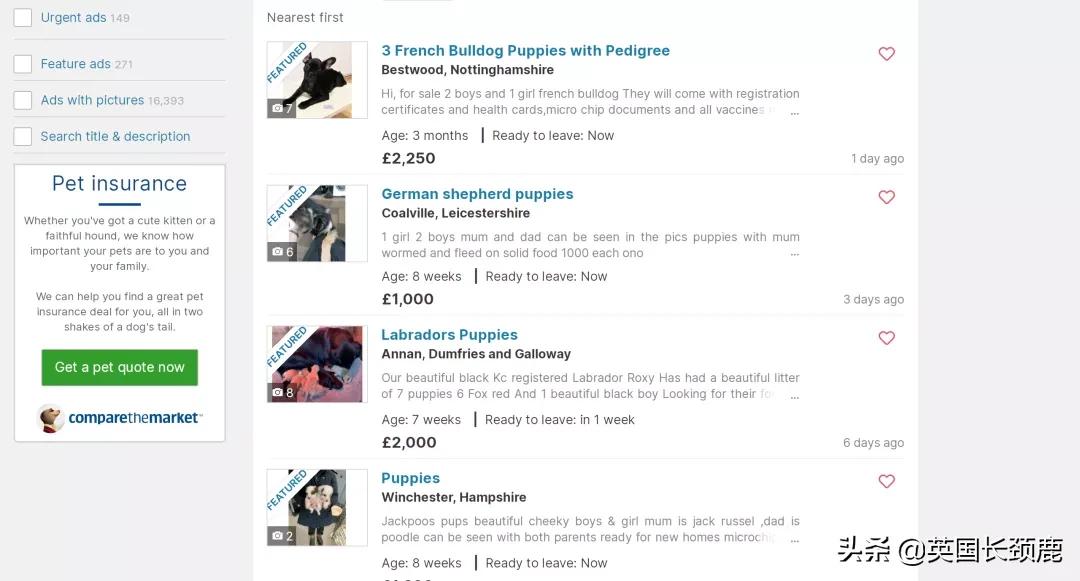Toggle Search title & description checkbox
Viewport: 1080px width, 581px height.
(22, 136)
